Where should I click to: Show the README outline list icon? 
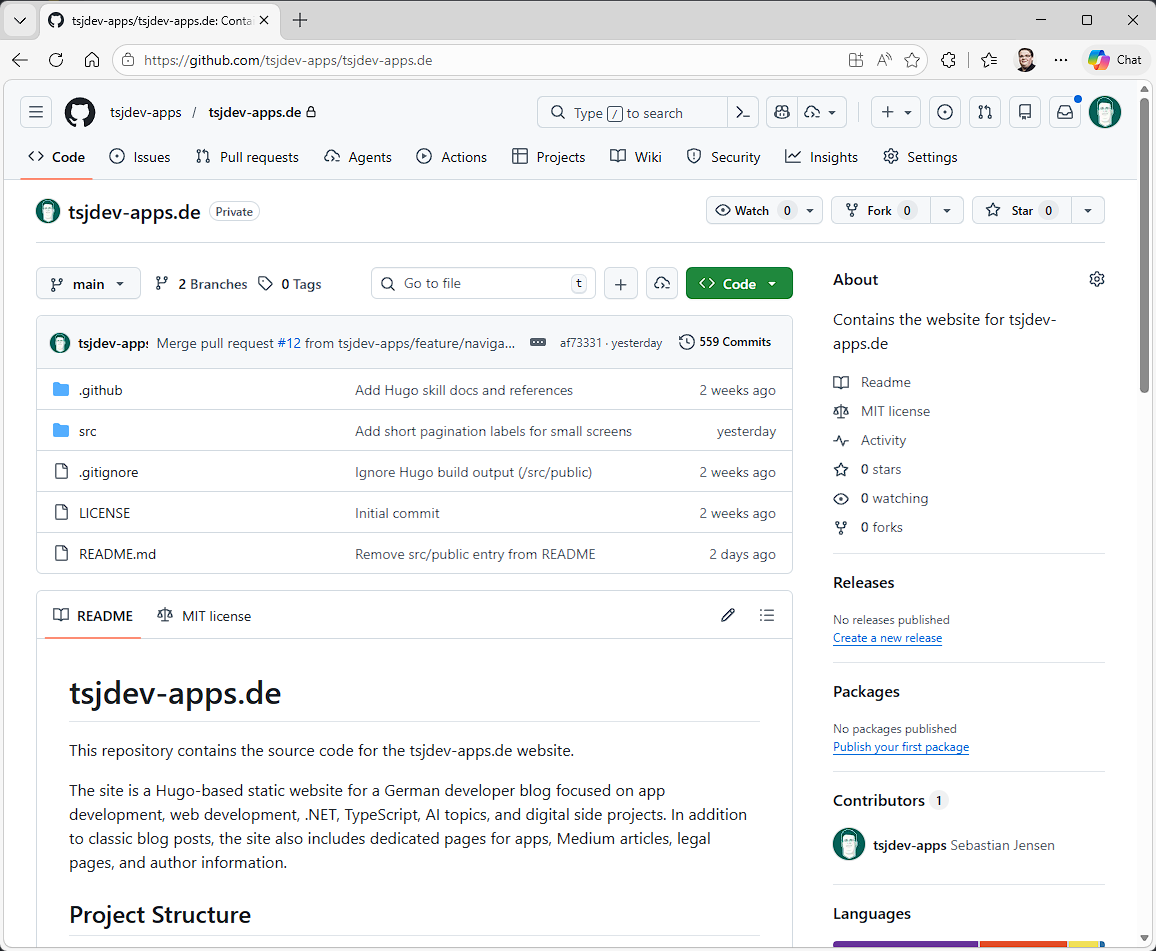click(x=767, y=615)
